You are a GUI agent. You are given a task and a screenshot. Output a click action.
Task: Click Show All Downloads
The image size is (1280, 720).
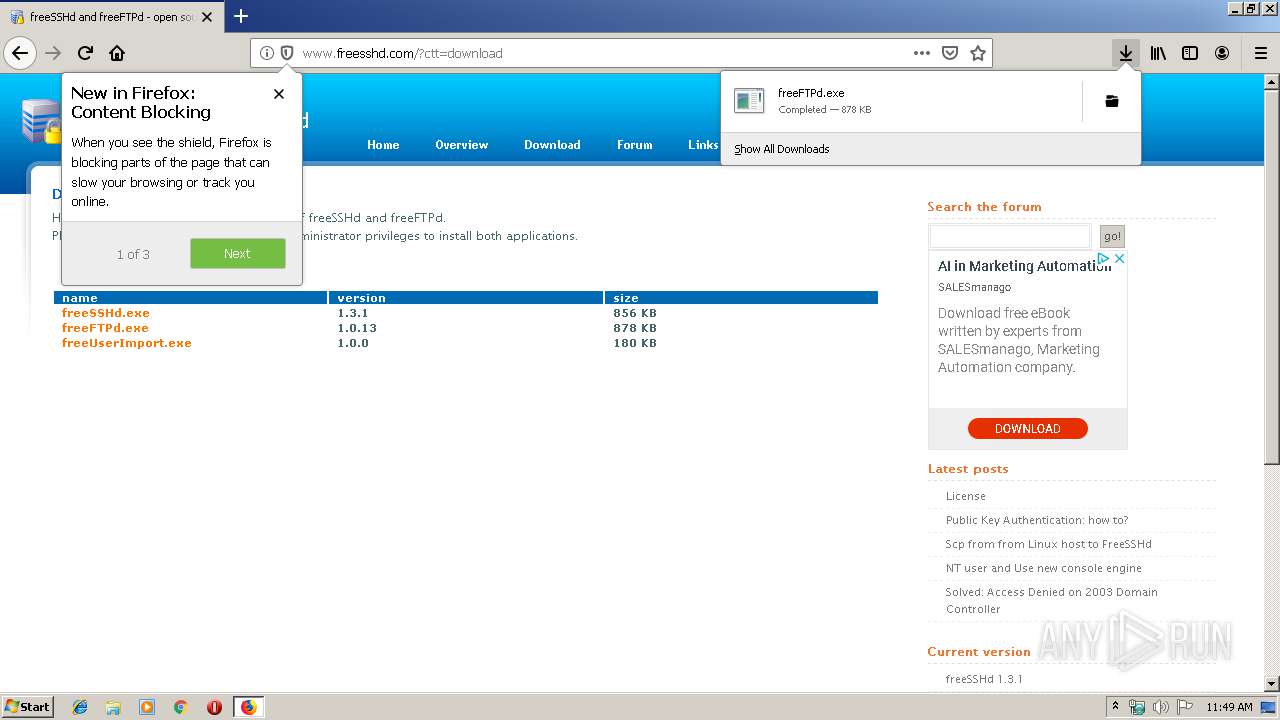coord(782,149)
